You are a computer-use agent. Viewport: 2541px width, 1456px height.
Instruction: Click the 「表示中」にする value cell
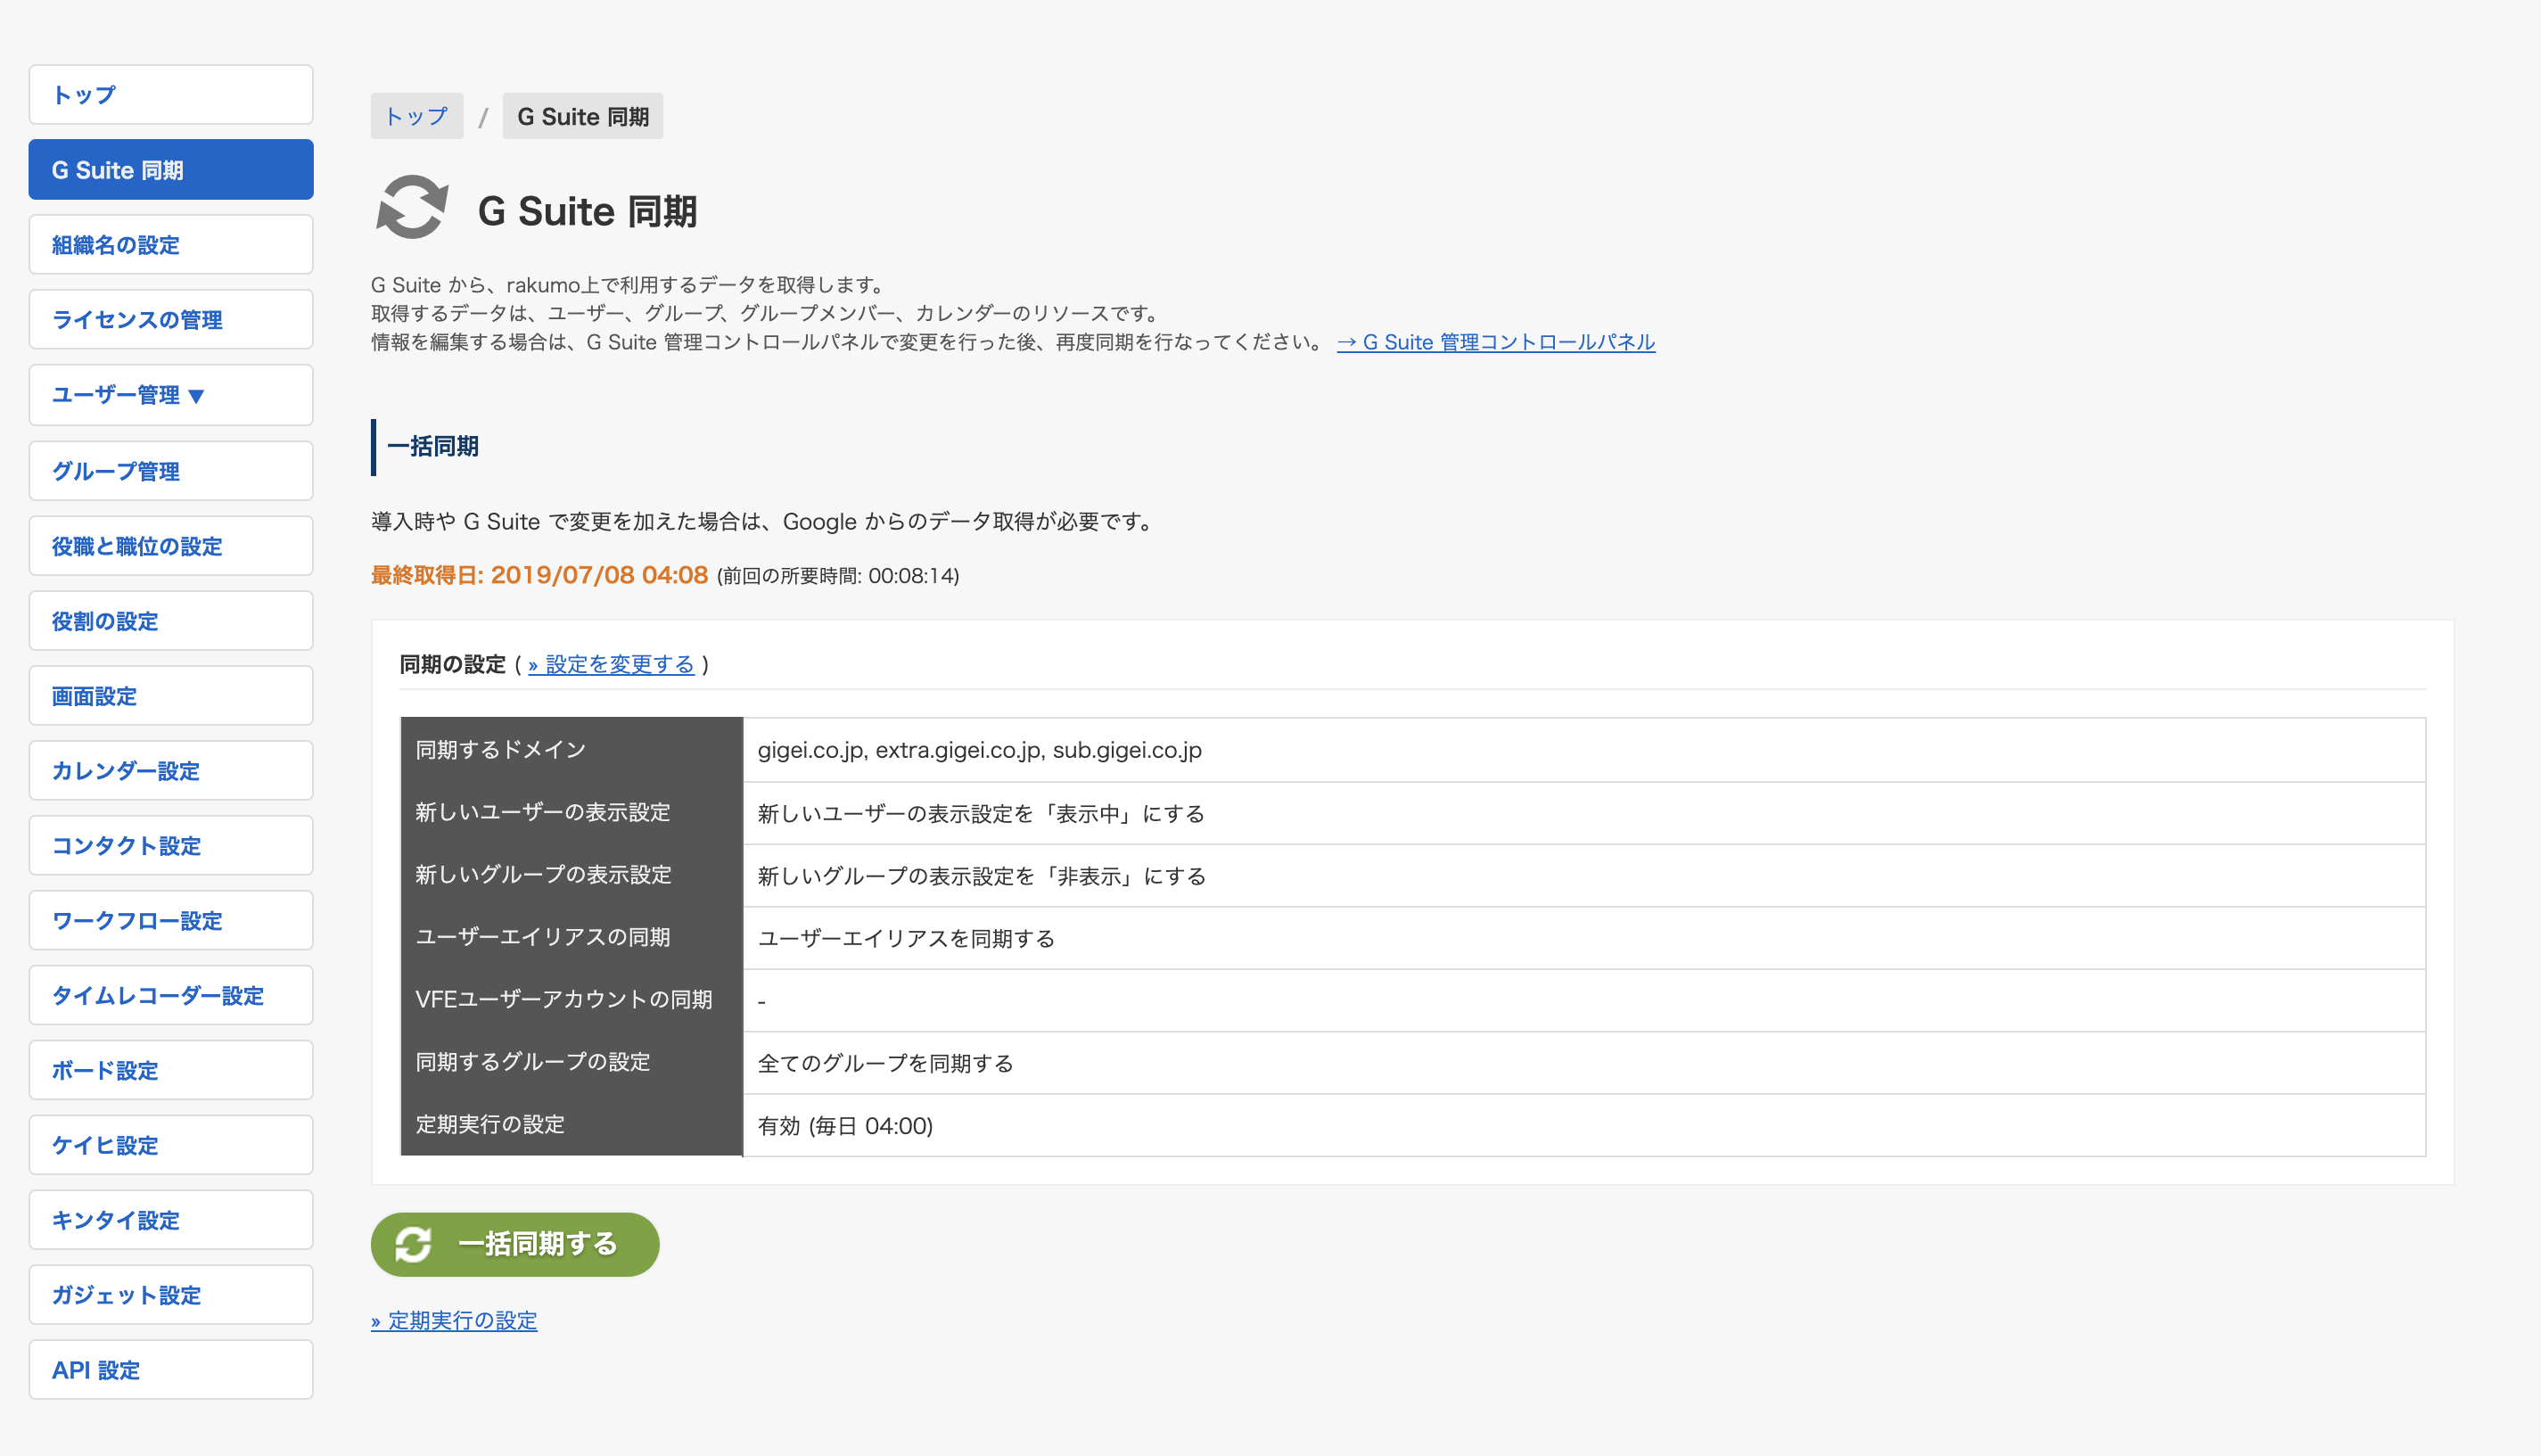(1584, 814)
